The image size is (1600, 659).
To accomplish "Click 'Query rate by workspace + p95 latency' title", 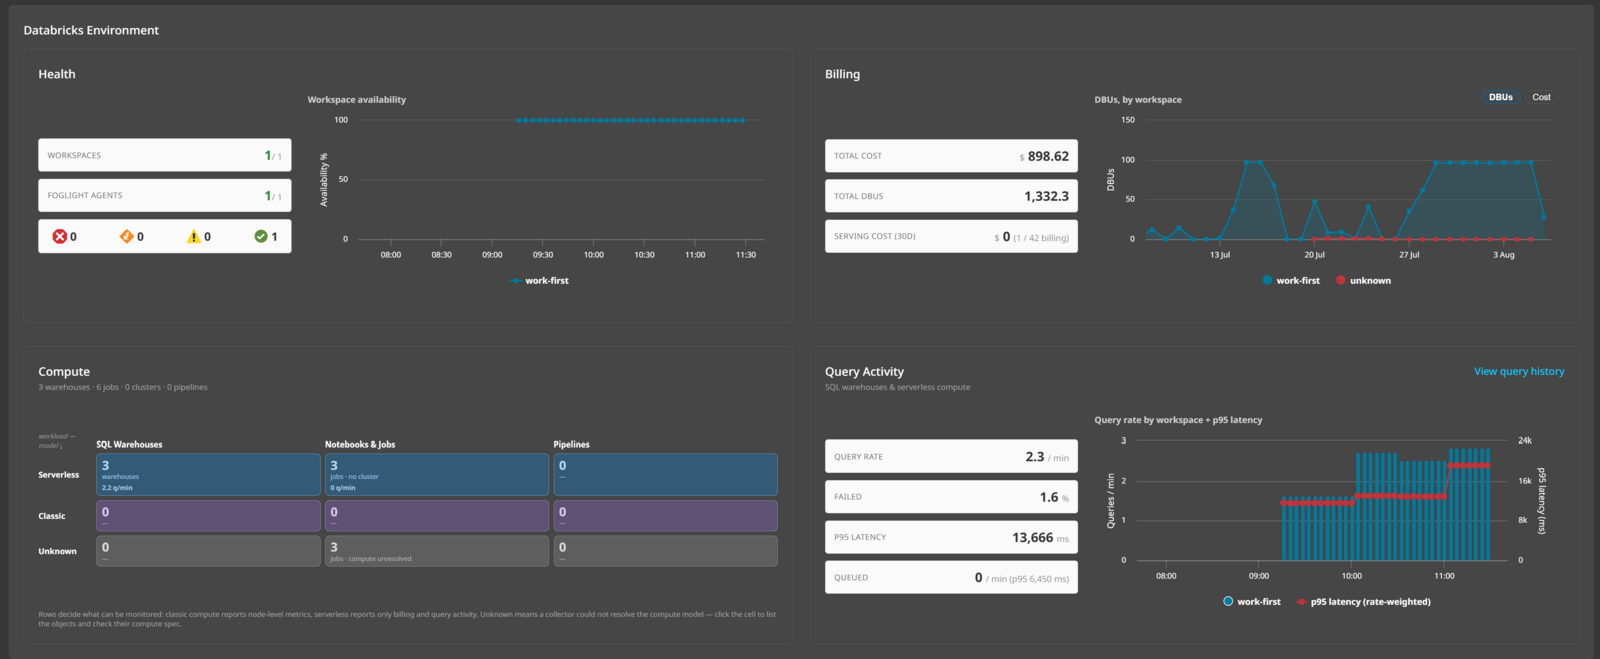I will point(1178,420).
